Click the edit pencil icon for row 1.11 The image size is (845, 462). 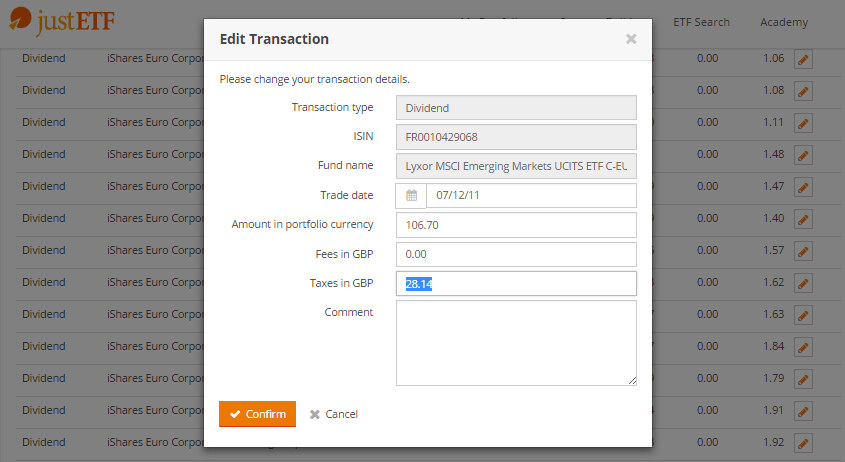click(x=803, y=123)
